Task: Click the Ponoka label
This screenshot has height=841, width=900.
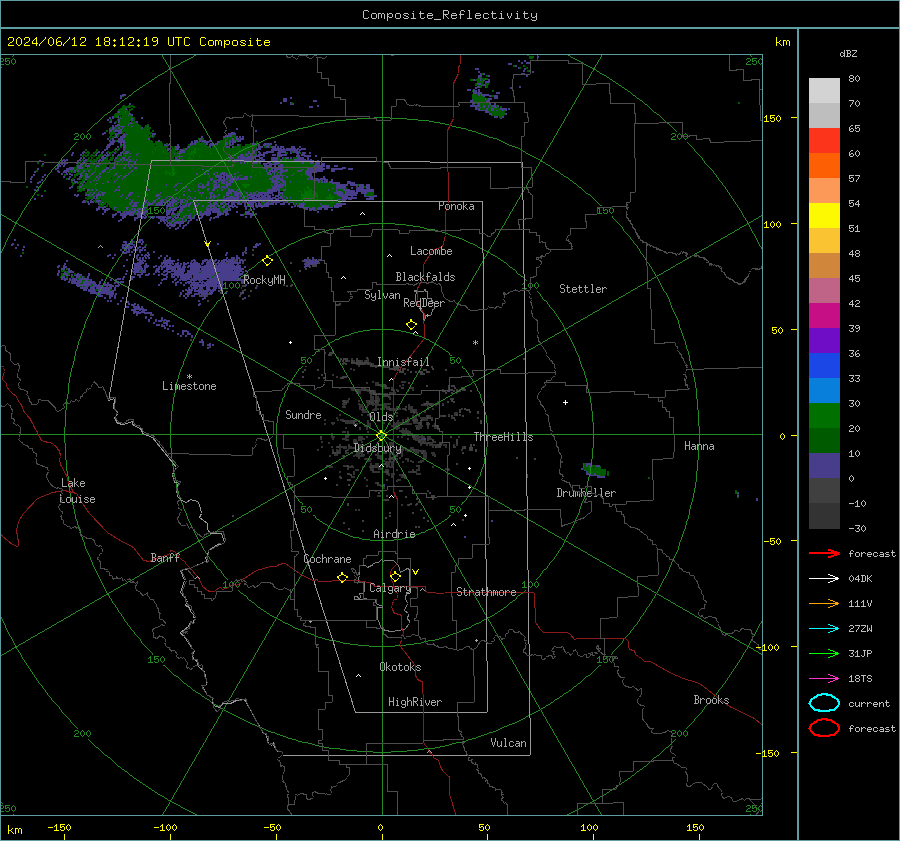Action: (456, 206)
